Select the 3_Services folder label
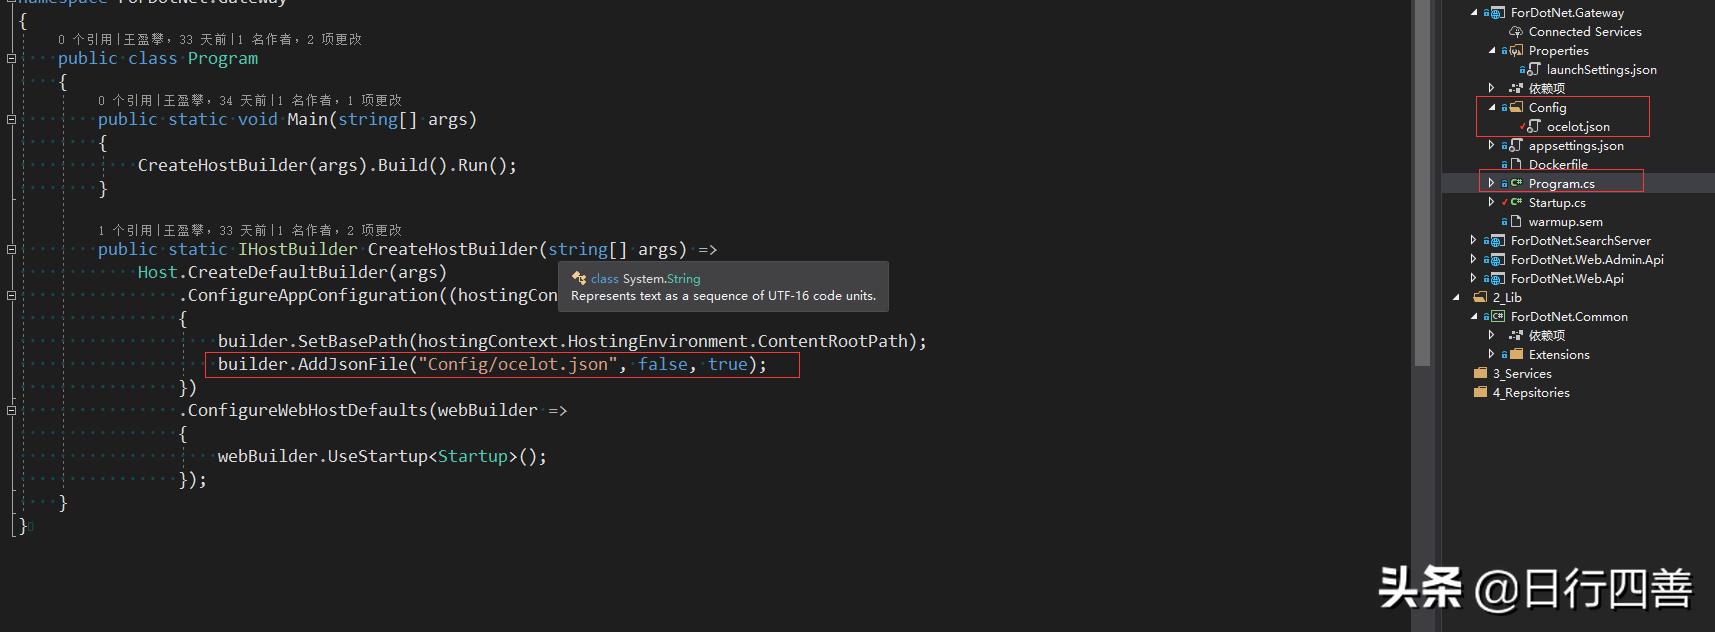Screen dimensions: 1715x632 1522,374
